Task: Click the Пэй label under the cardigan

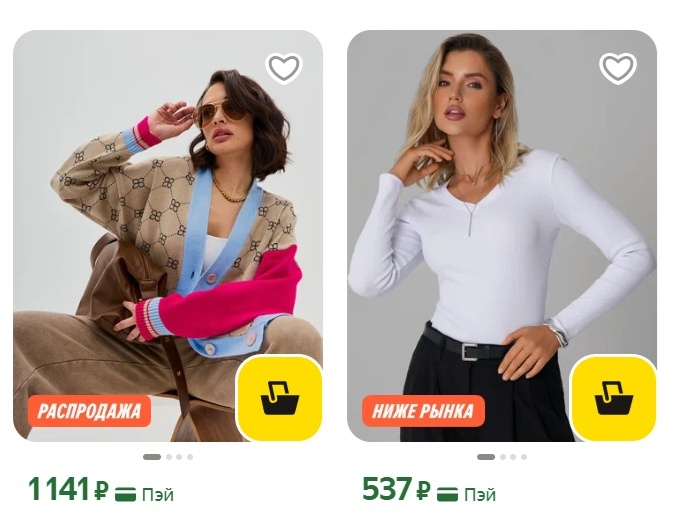Action: [x=158, y=495]
